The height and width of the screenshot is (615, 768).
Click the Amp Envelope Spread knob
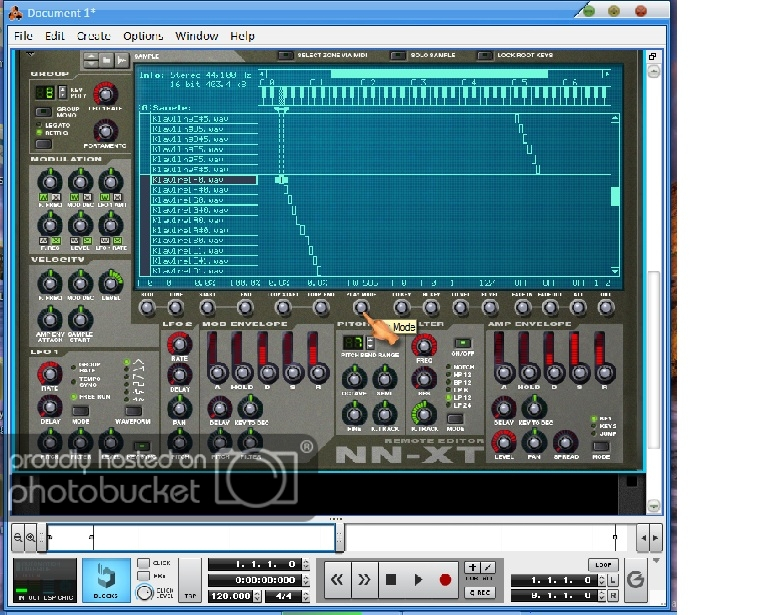click(565, 442)
